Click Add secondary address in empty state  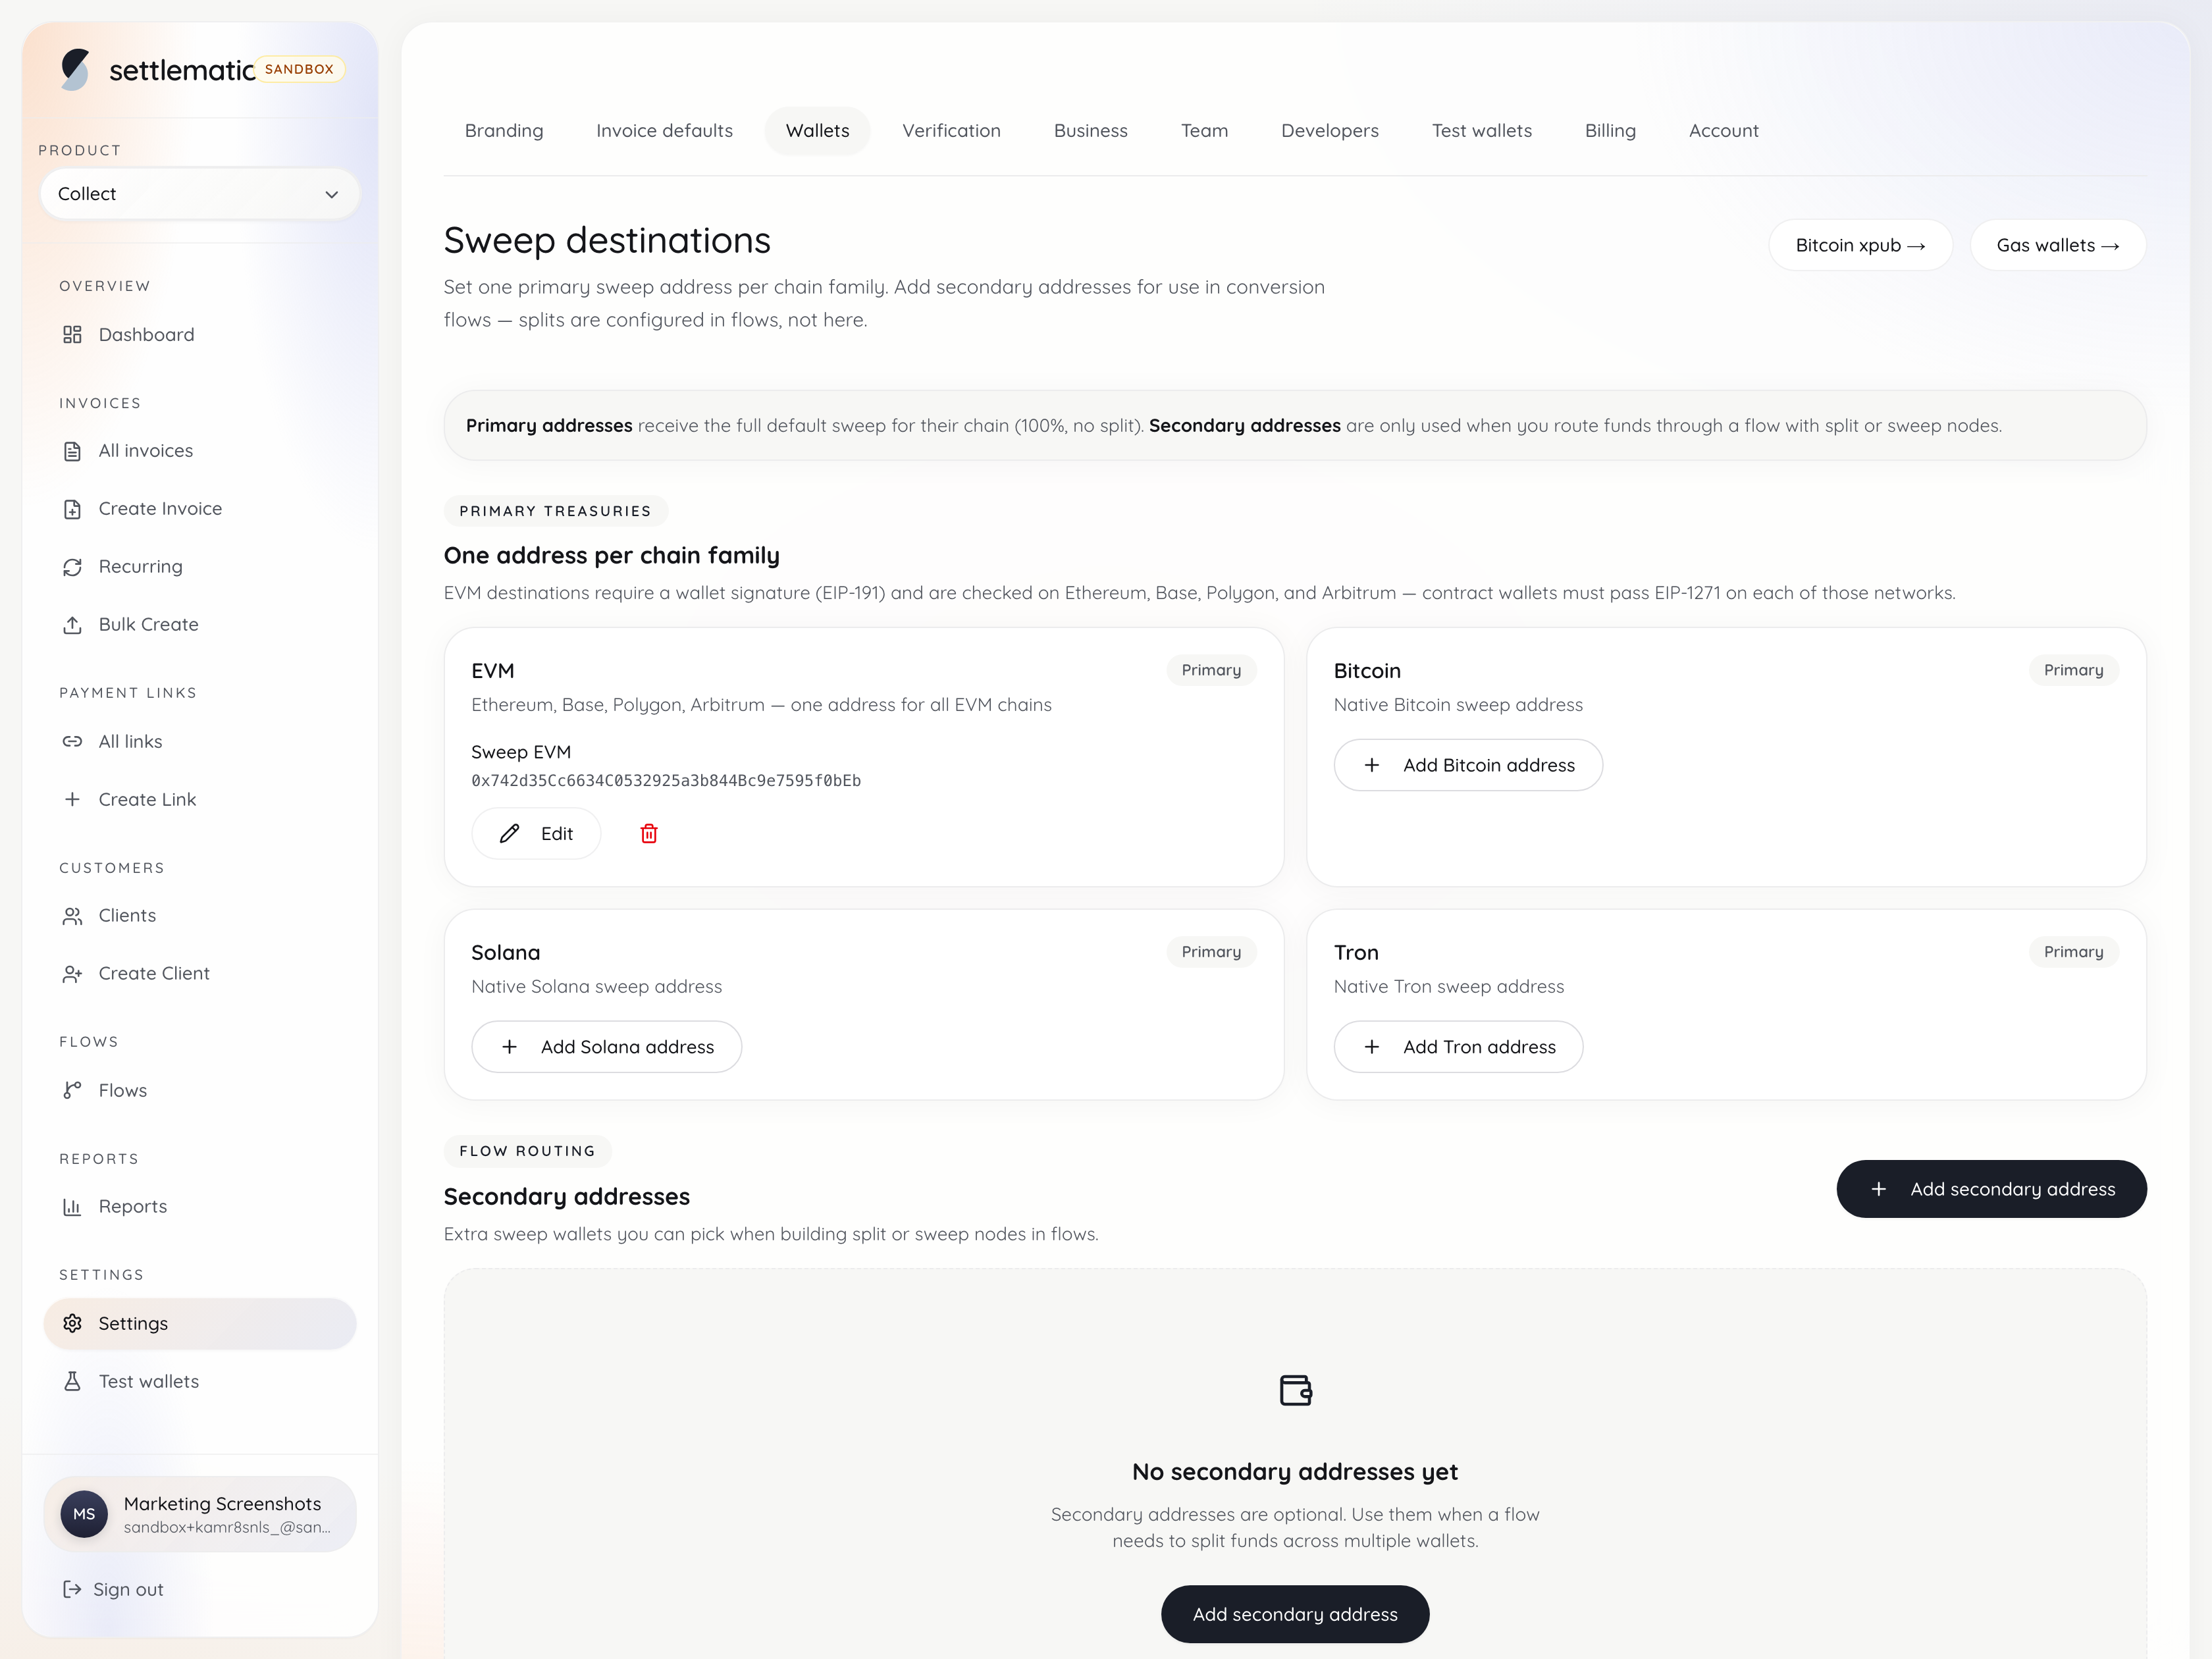[x=1295, y=1614]
